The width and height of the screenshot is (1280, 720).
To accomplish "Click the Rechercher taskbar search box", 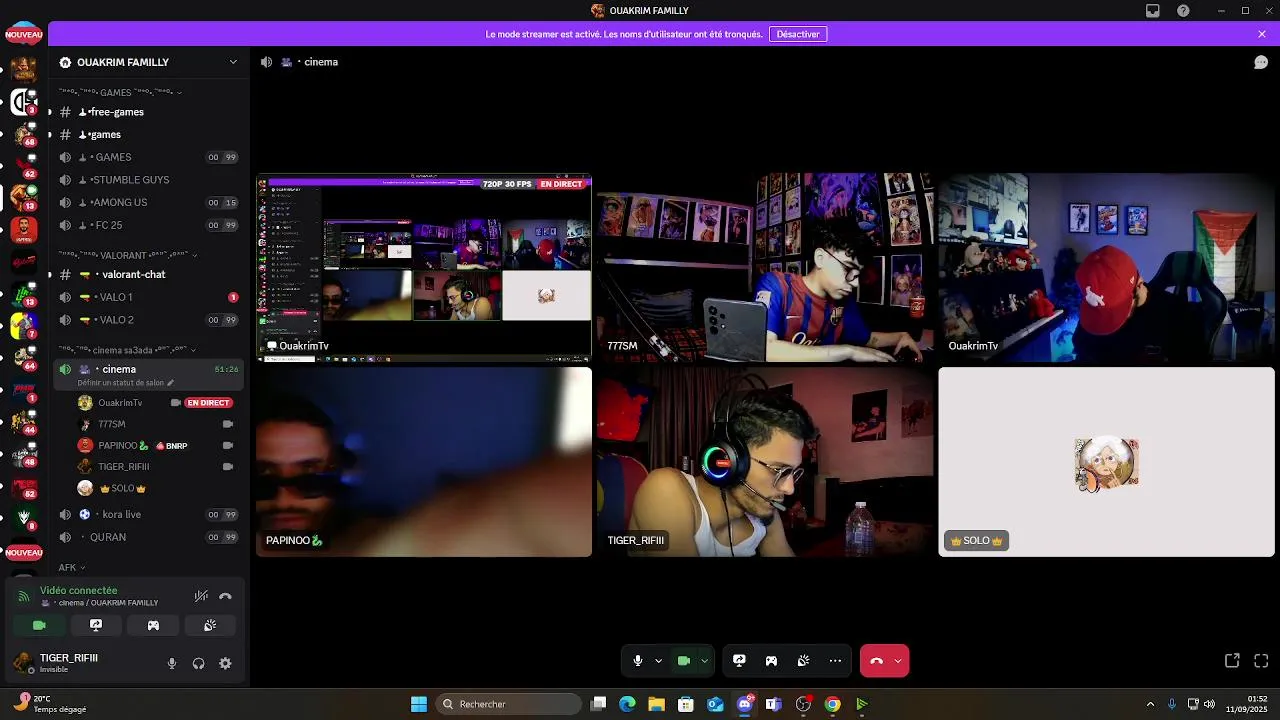I will pos(509,704).
